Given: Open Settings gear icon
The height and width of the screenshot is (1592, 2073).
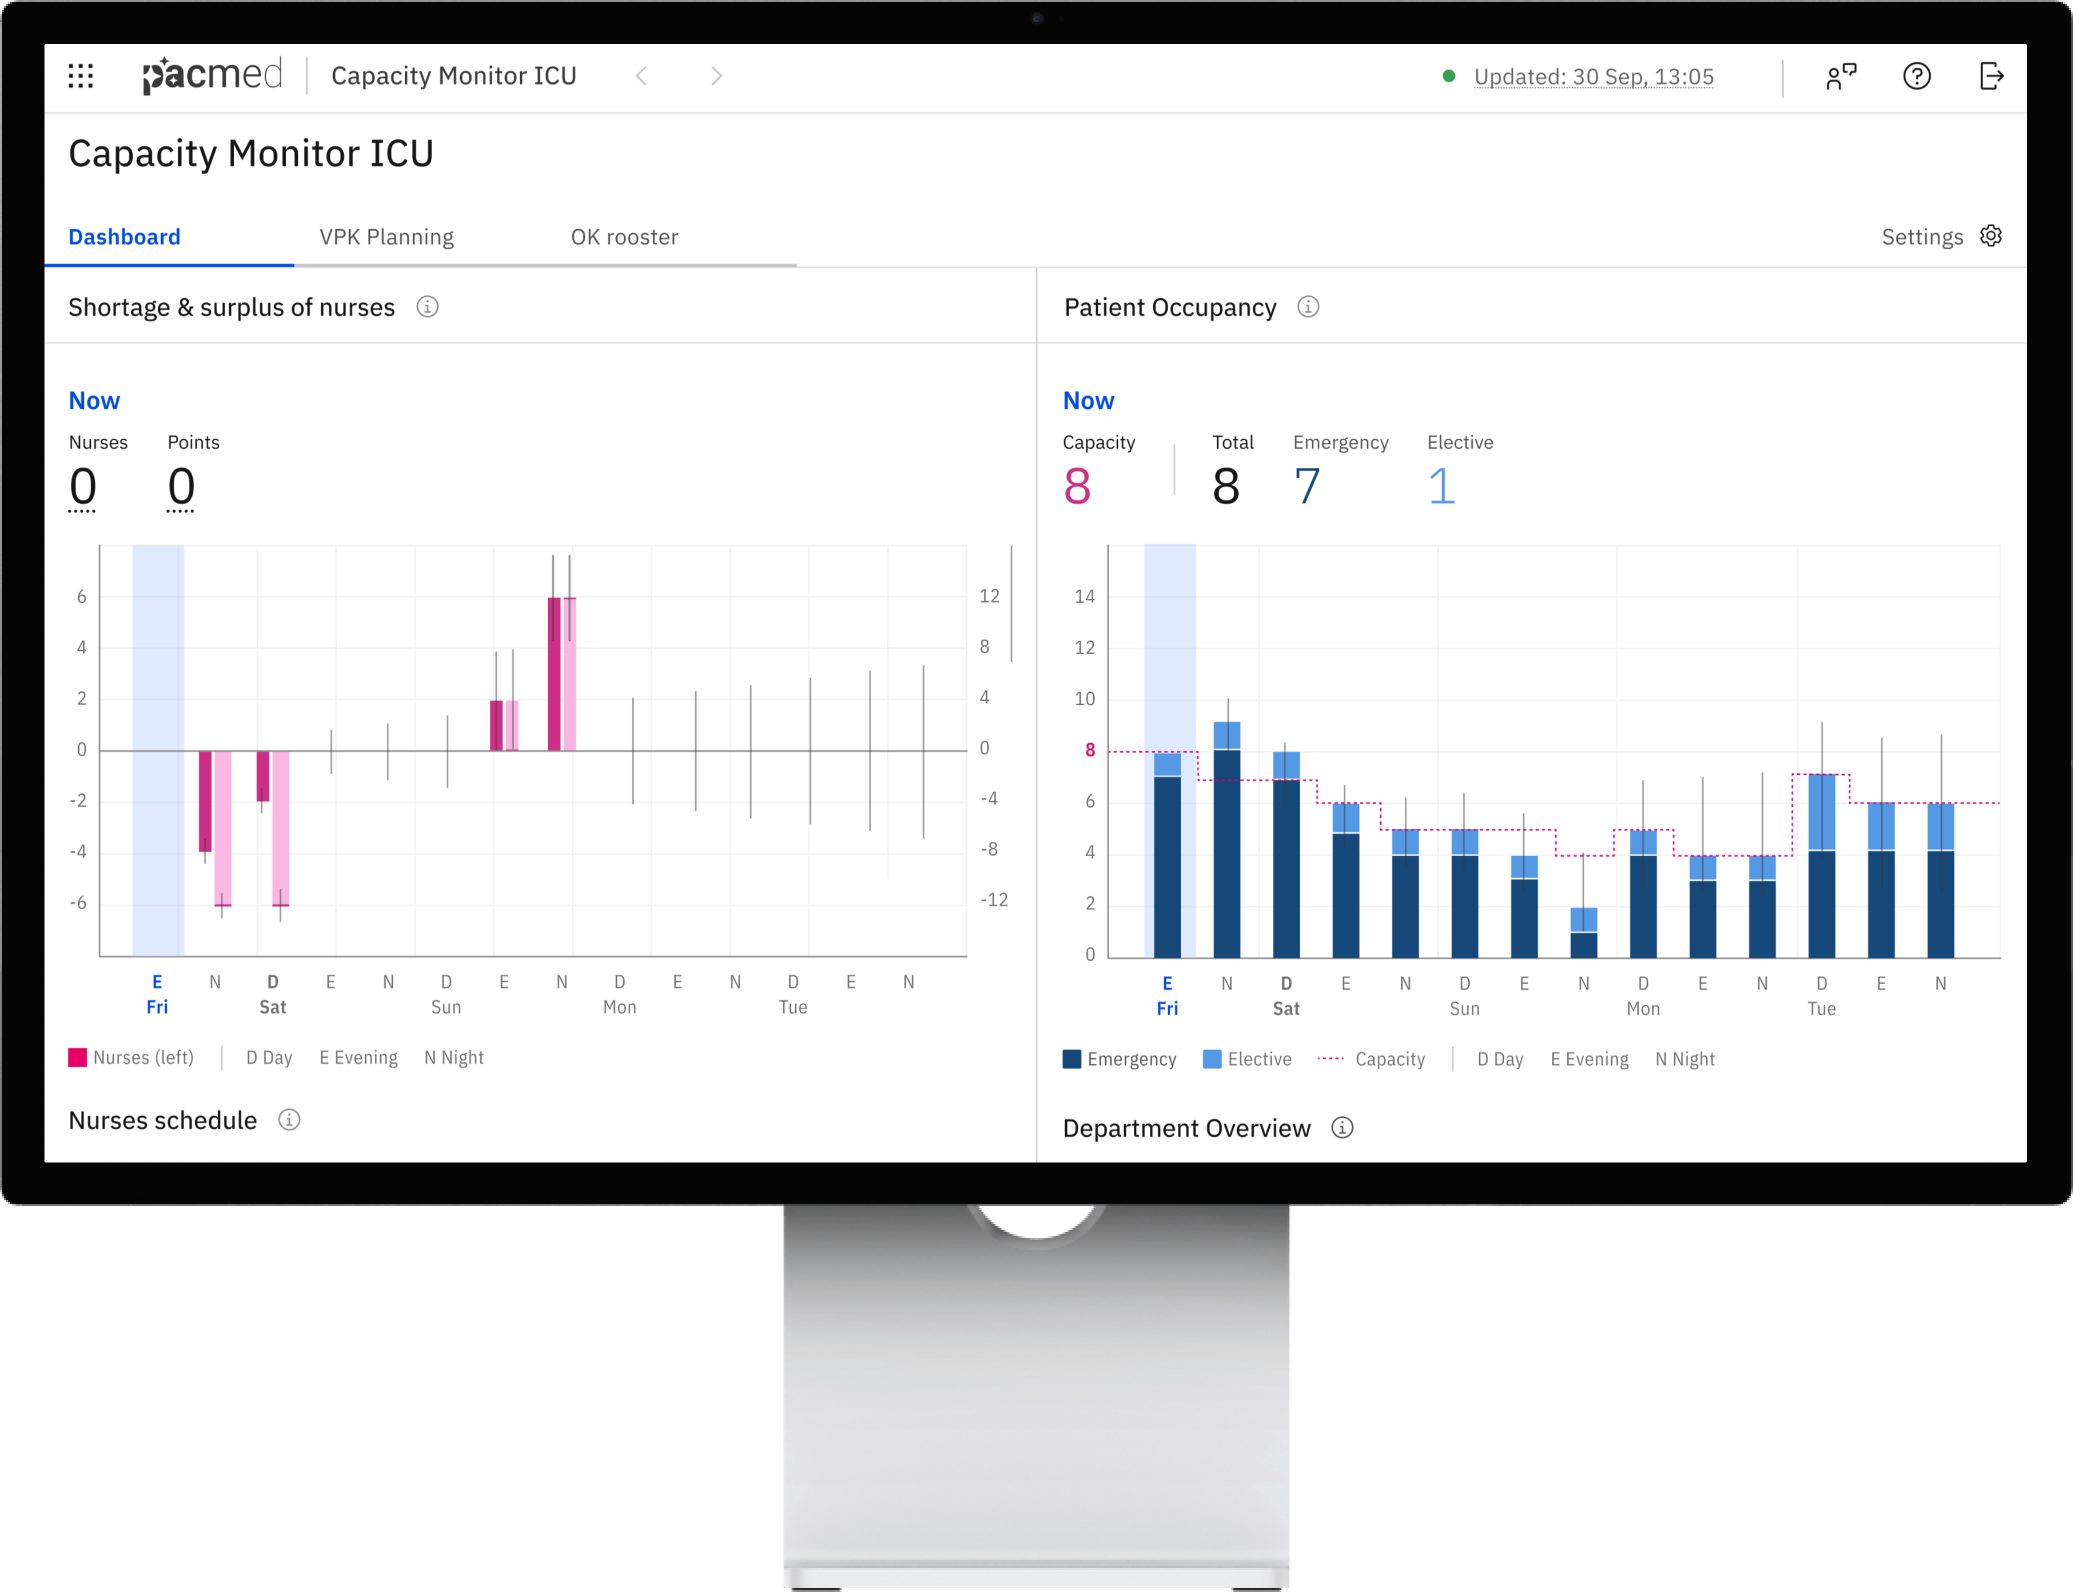Looking at the screenshot, I should [1991, 236].
